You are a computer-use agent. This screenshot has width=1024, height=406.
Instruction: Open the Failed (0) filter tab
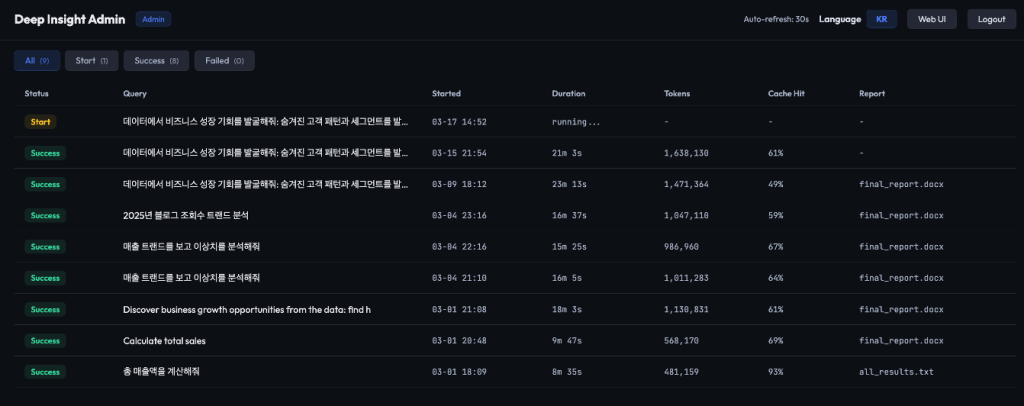pos(224,61)
